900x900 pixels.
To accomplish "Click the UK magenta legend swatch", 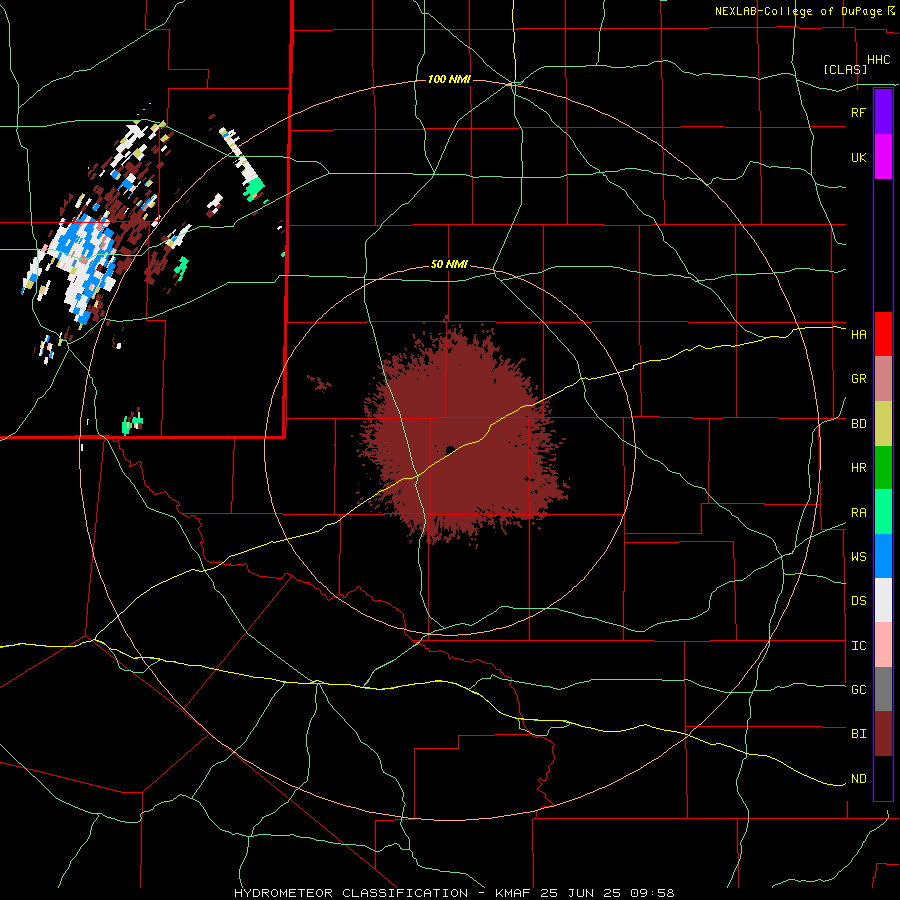I will (883, 157).
